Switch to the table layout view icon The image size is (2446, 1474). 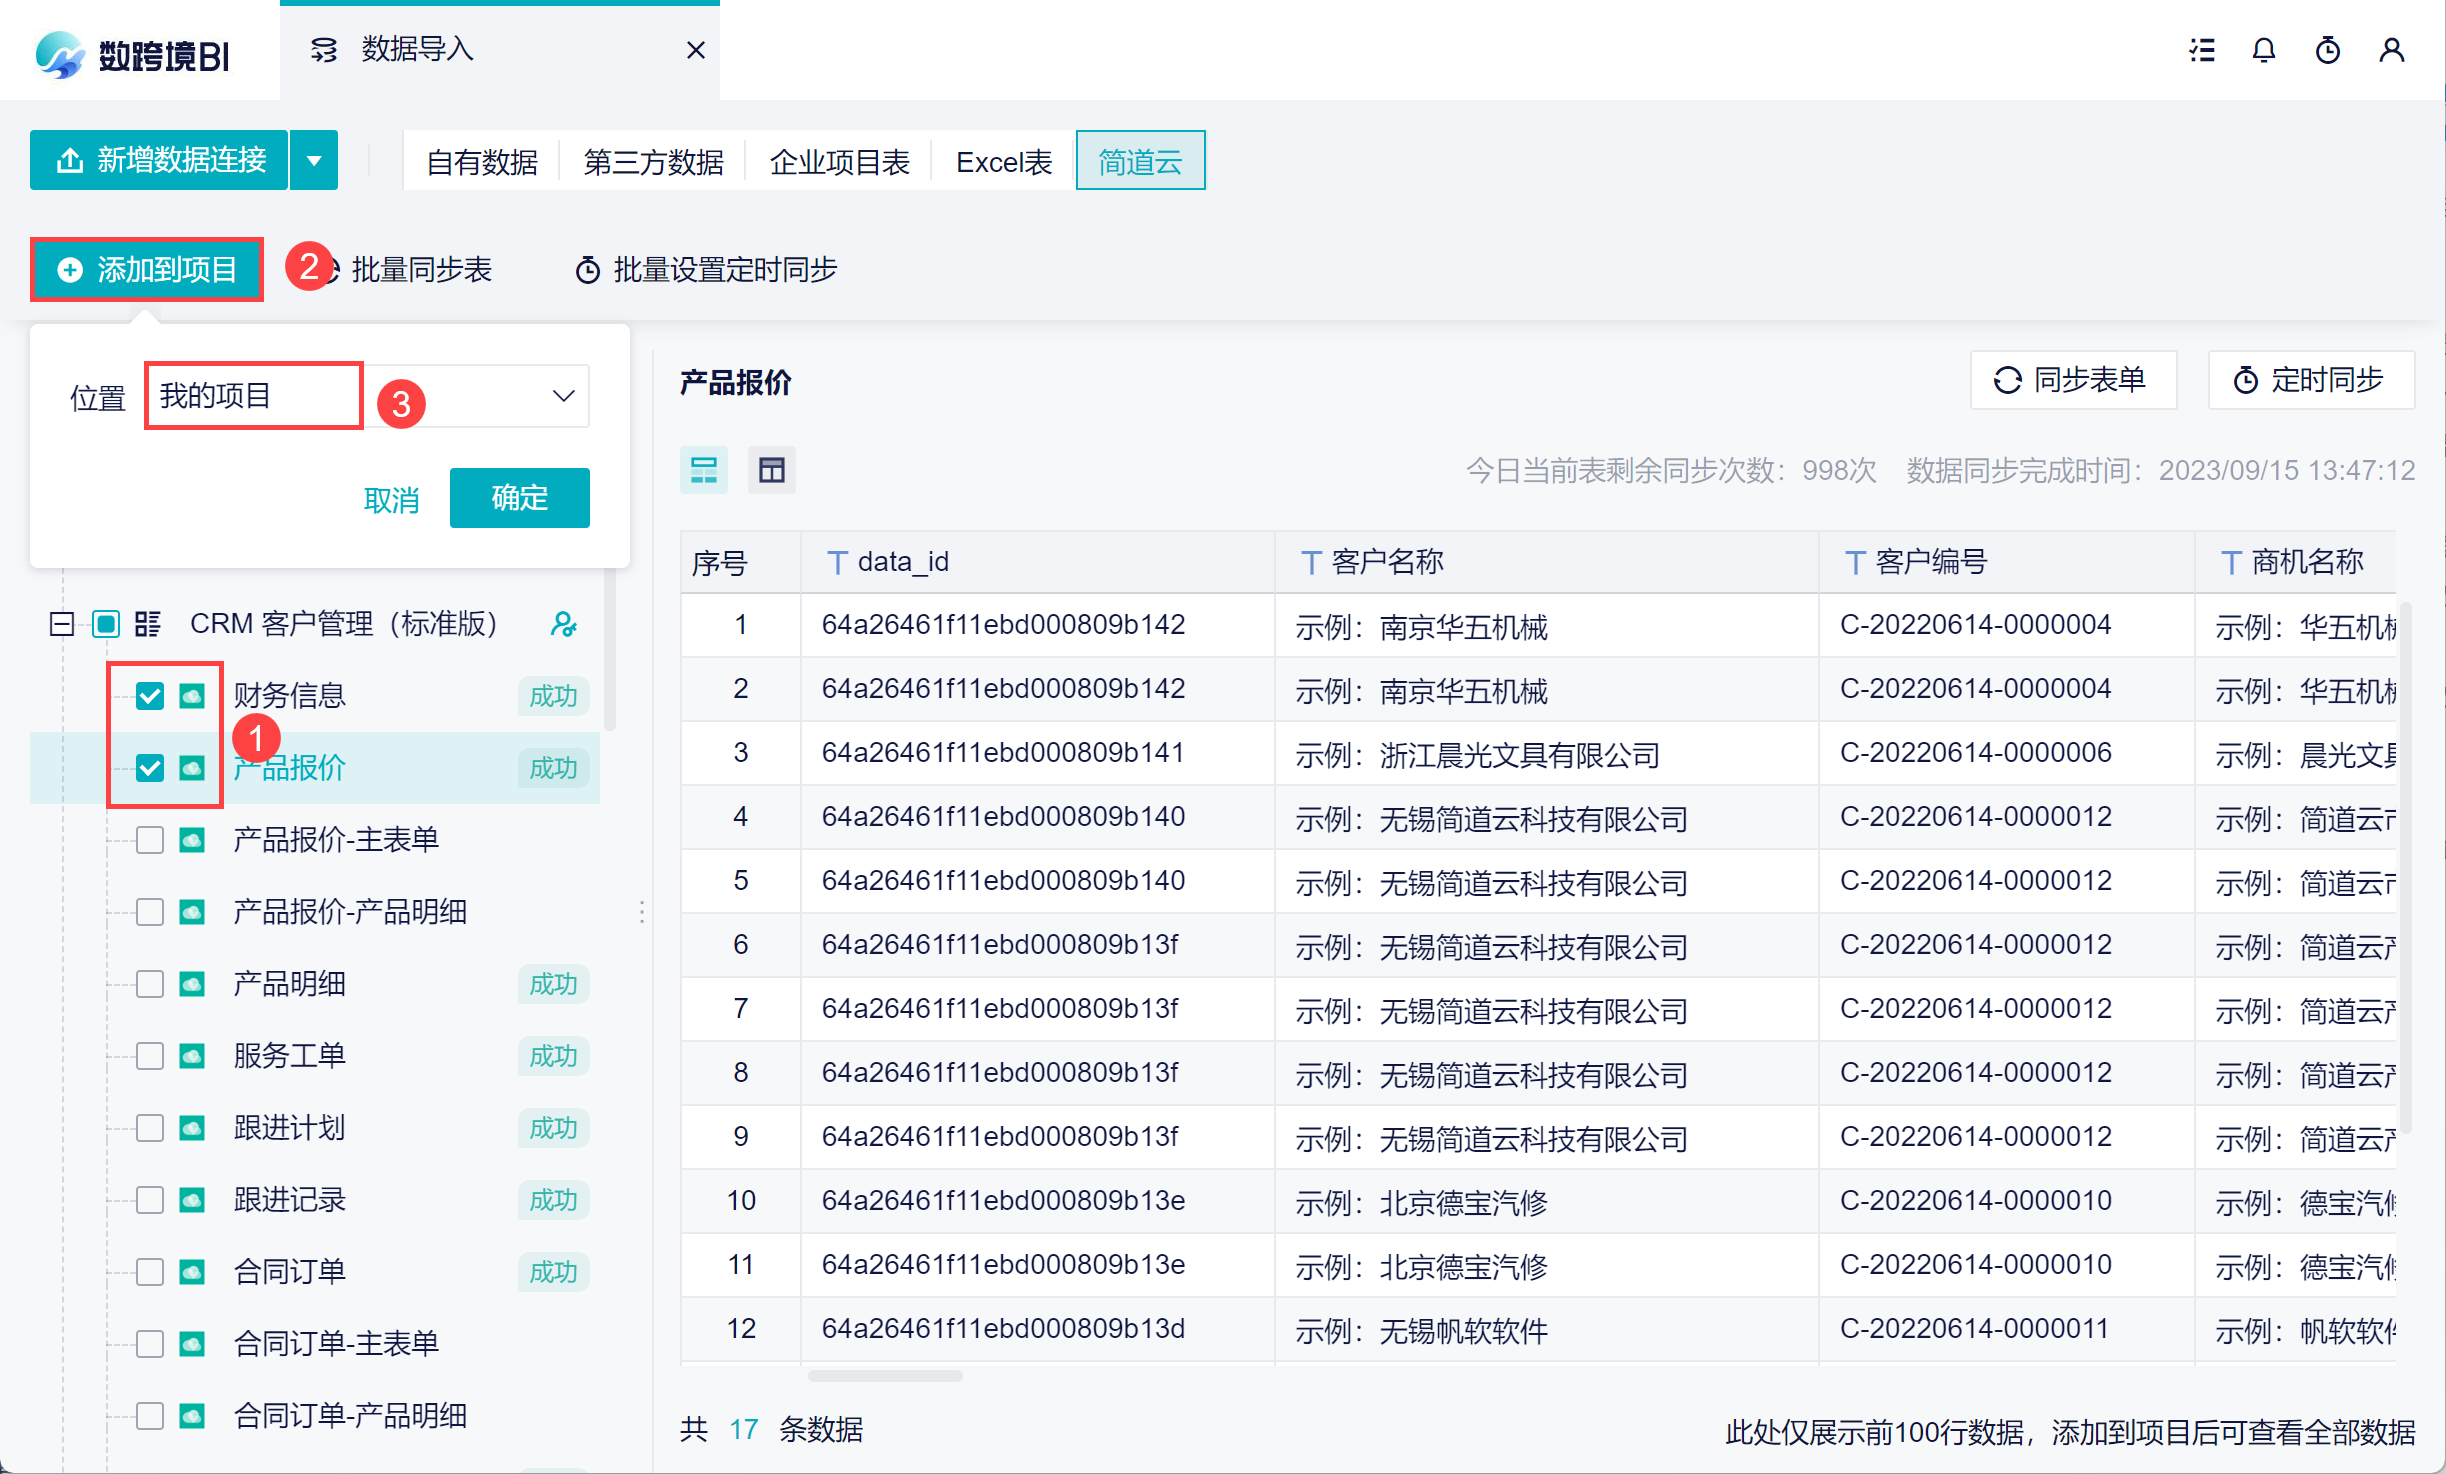click(x=772, y=470)
